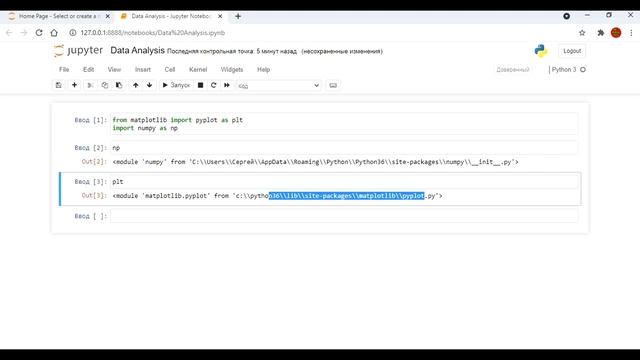Close the Home Page tab
Screen dimensions: 640x360
tap(108, 16)
